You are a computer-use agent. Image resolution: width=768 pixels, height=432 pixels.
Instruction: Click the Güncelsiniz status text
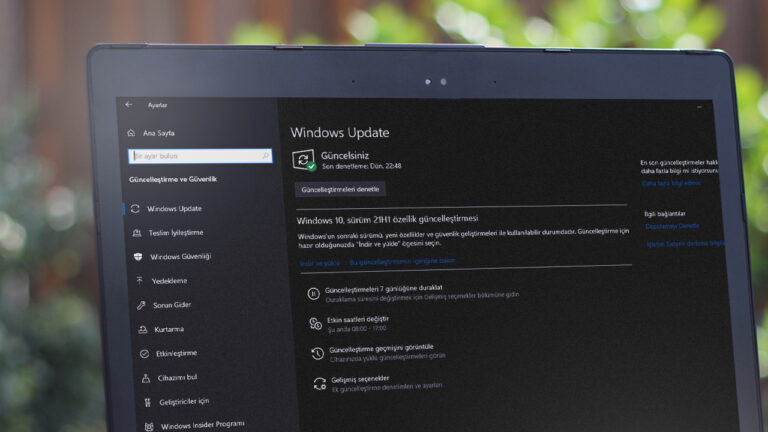pyautogui.click(x=345, y=155)
